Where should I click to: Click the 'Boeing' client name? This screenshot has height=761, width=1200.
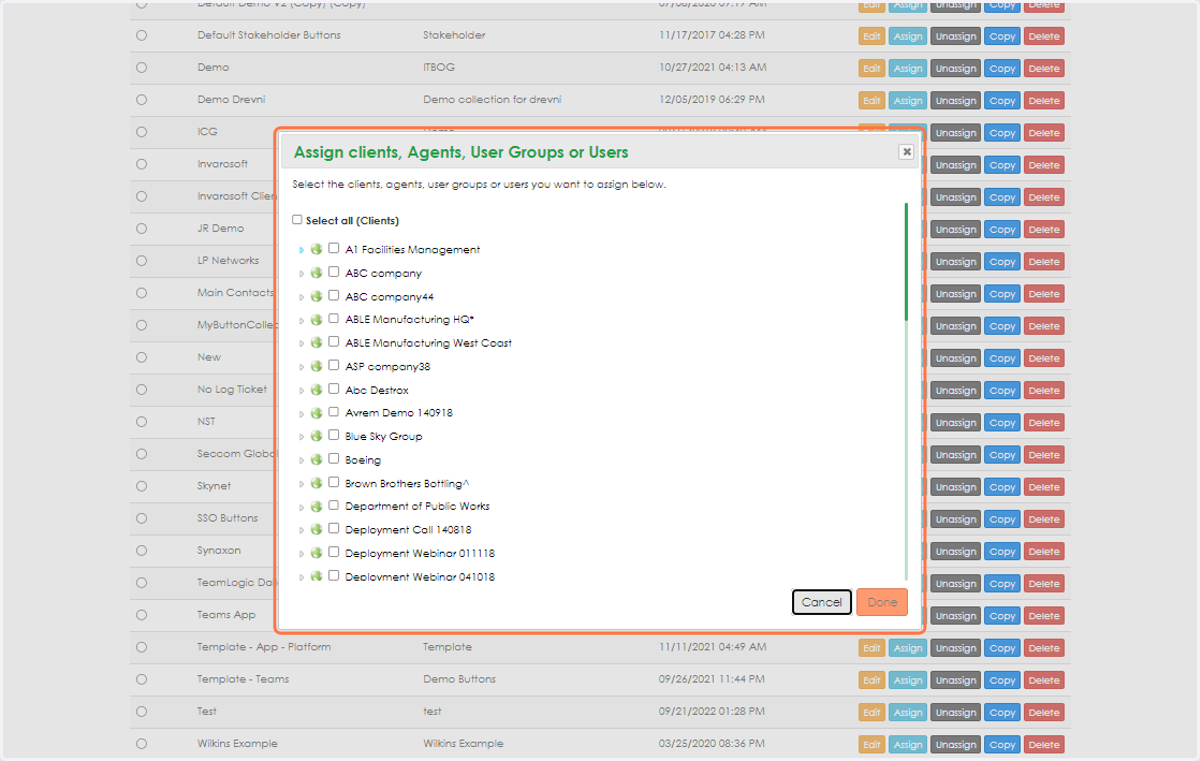363,460
